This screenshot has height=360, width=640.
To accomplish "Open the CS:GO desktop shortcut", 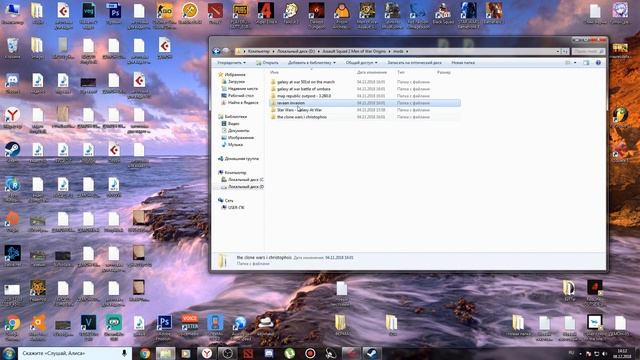I will click(164, 14).
